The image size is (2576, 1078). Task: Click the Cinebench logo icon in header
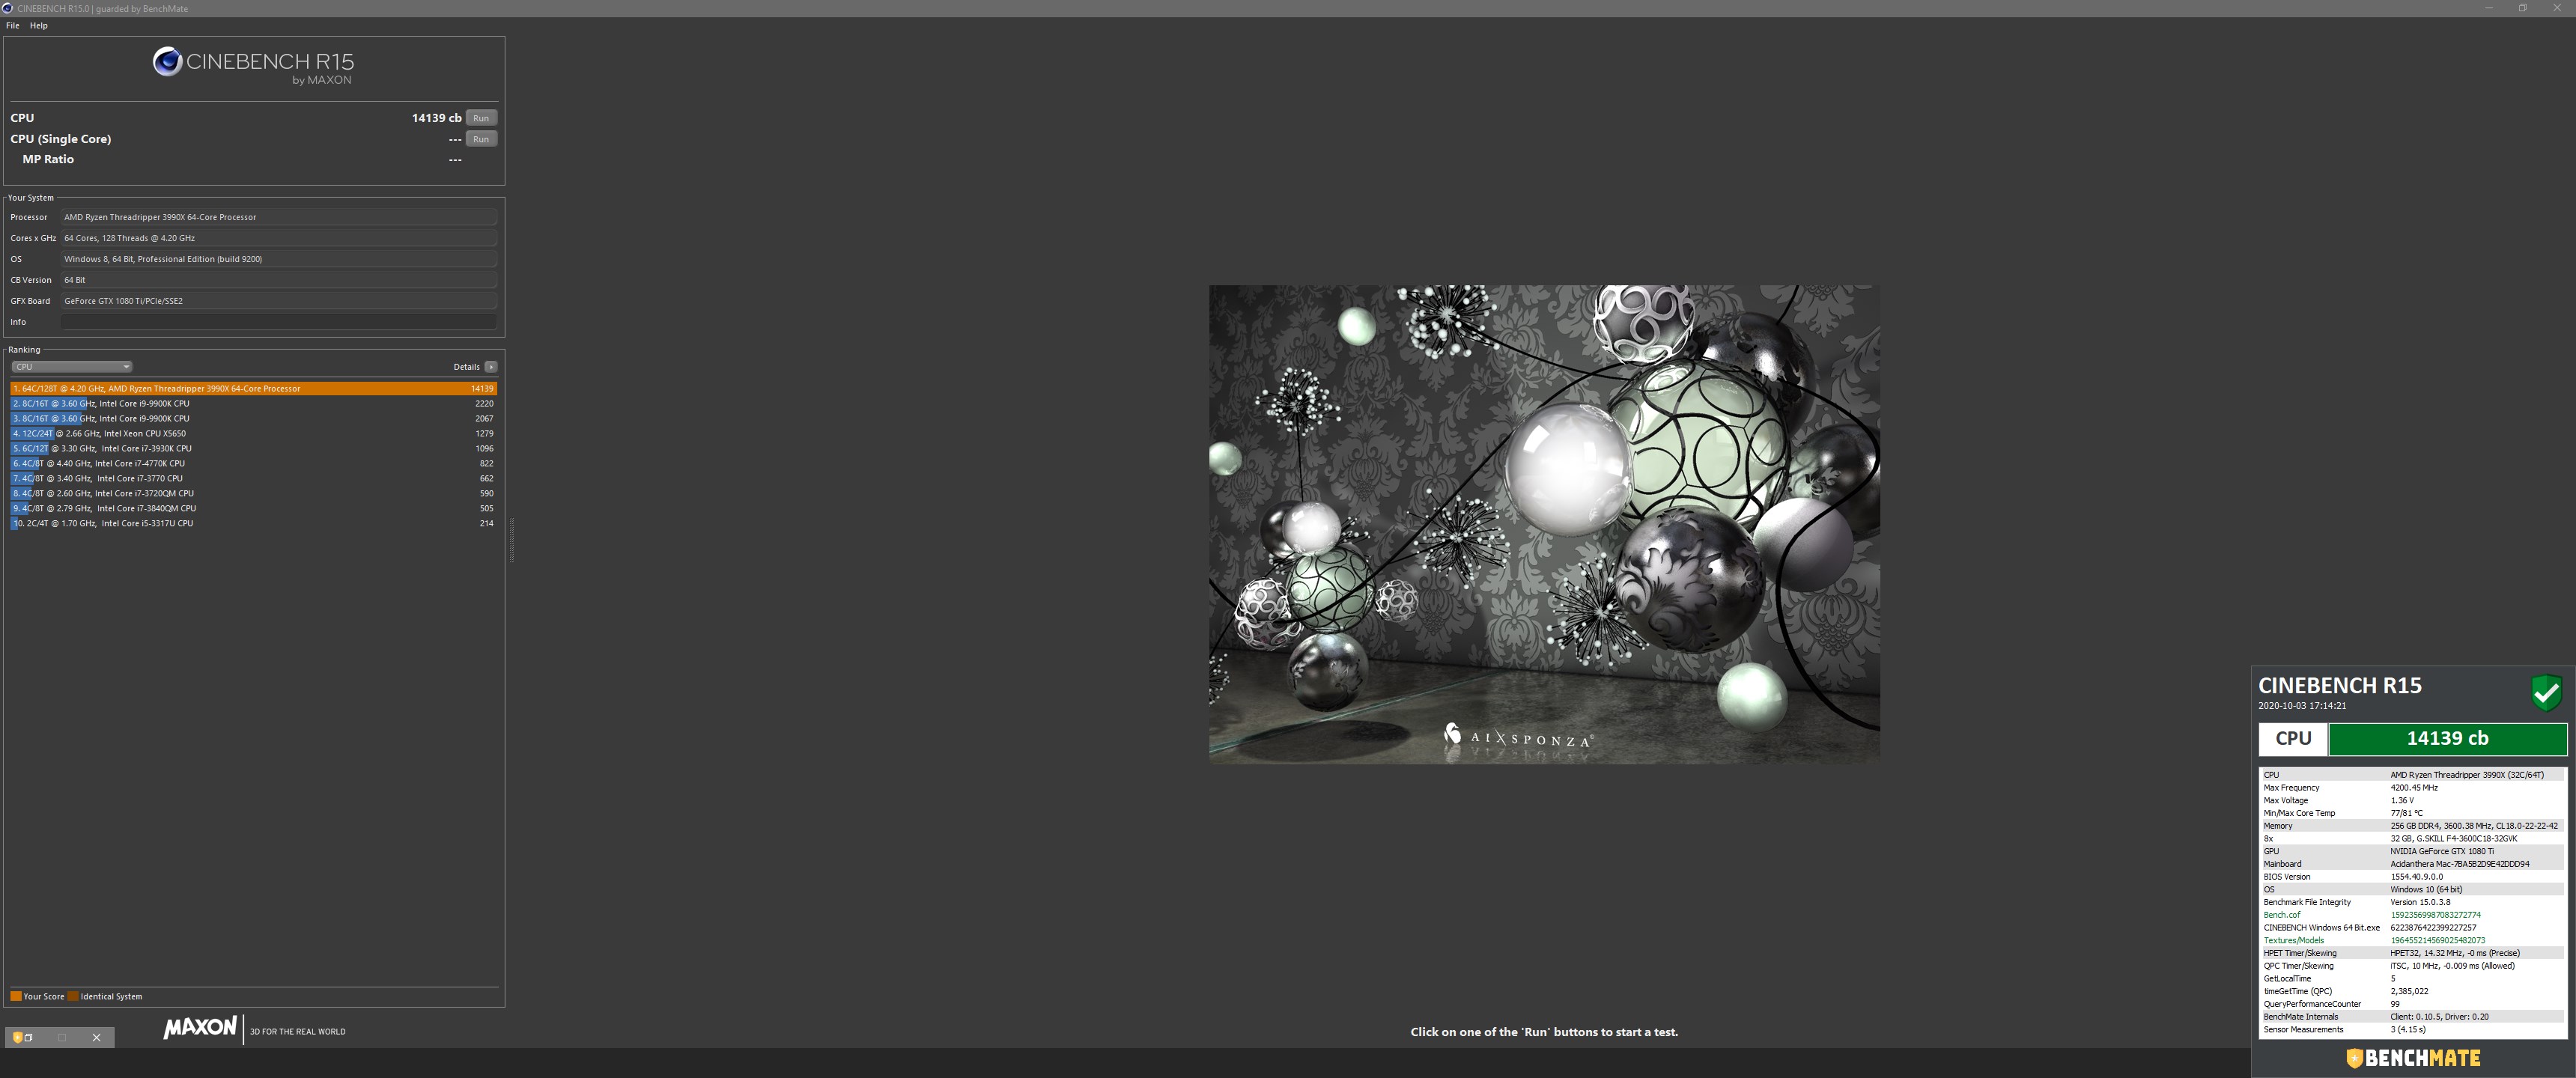tap(167, 62)
